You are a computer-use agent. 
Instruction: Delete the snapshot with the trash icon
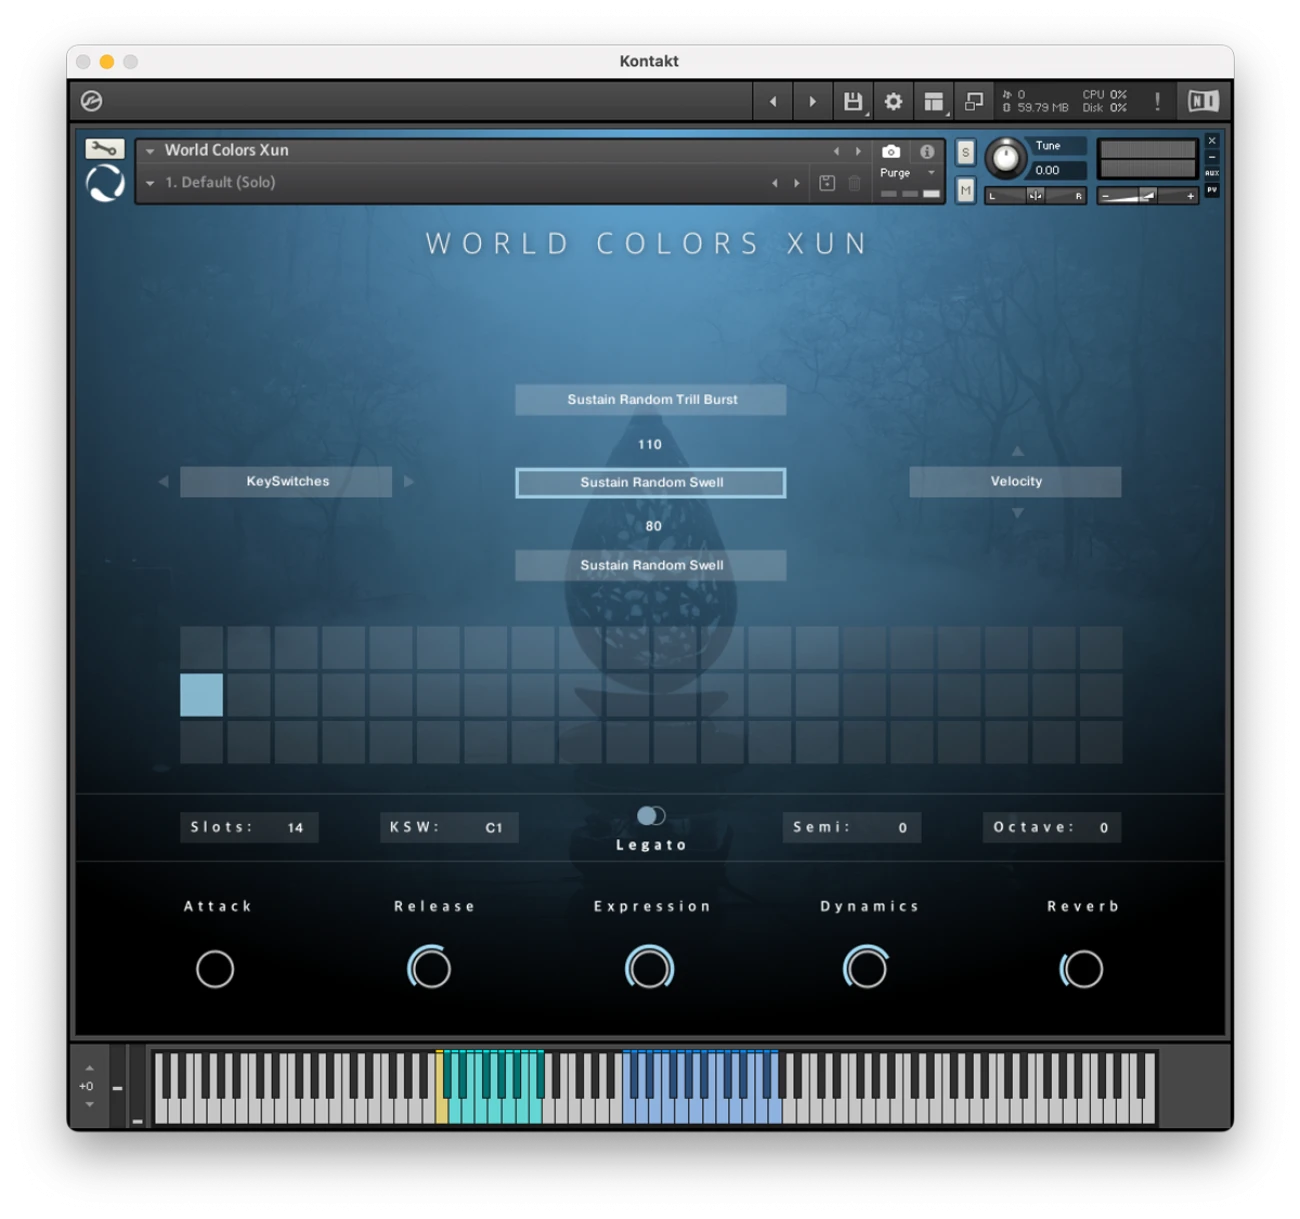pos(854,183)
